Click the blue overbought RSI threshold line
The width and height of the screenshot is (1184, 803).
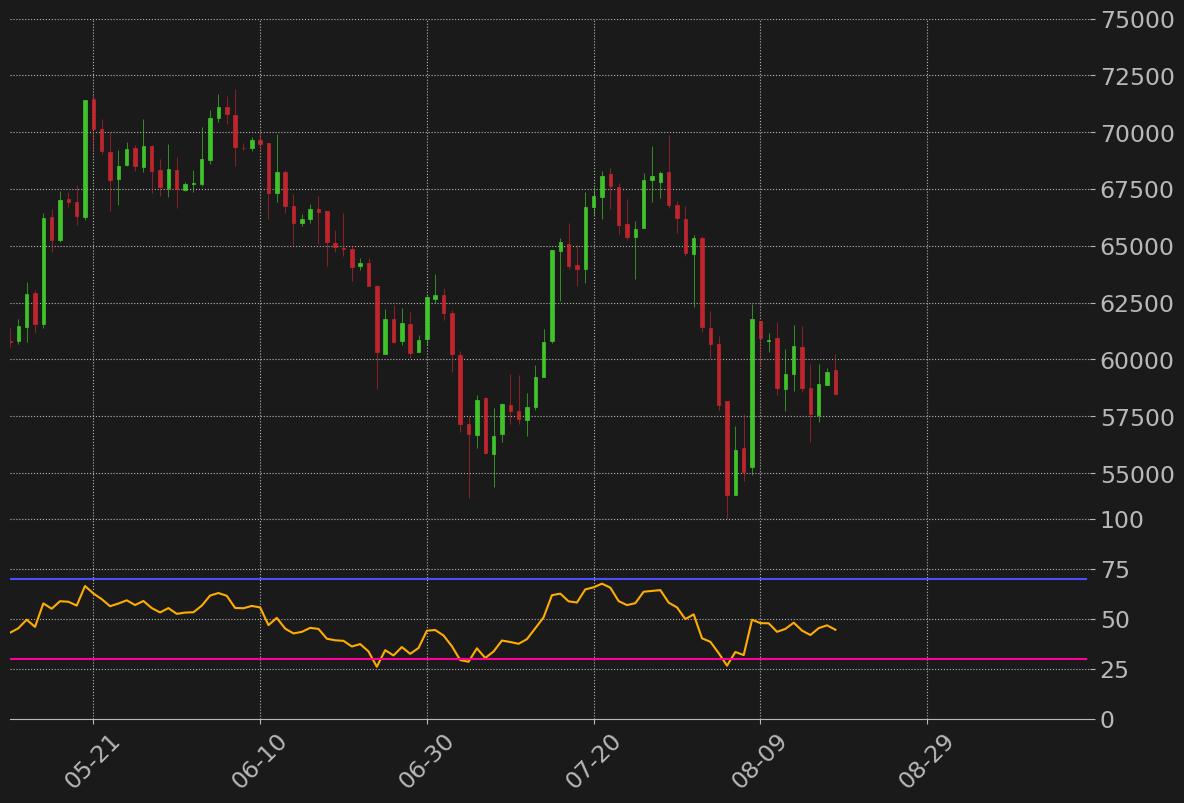[x=548, y=579]
